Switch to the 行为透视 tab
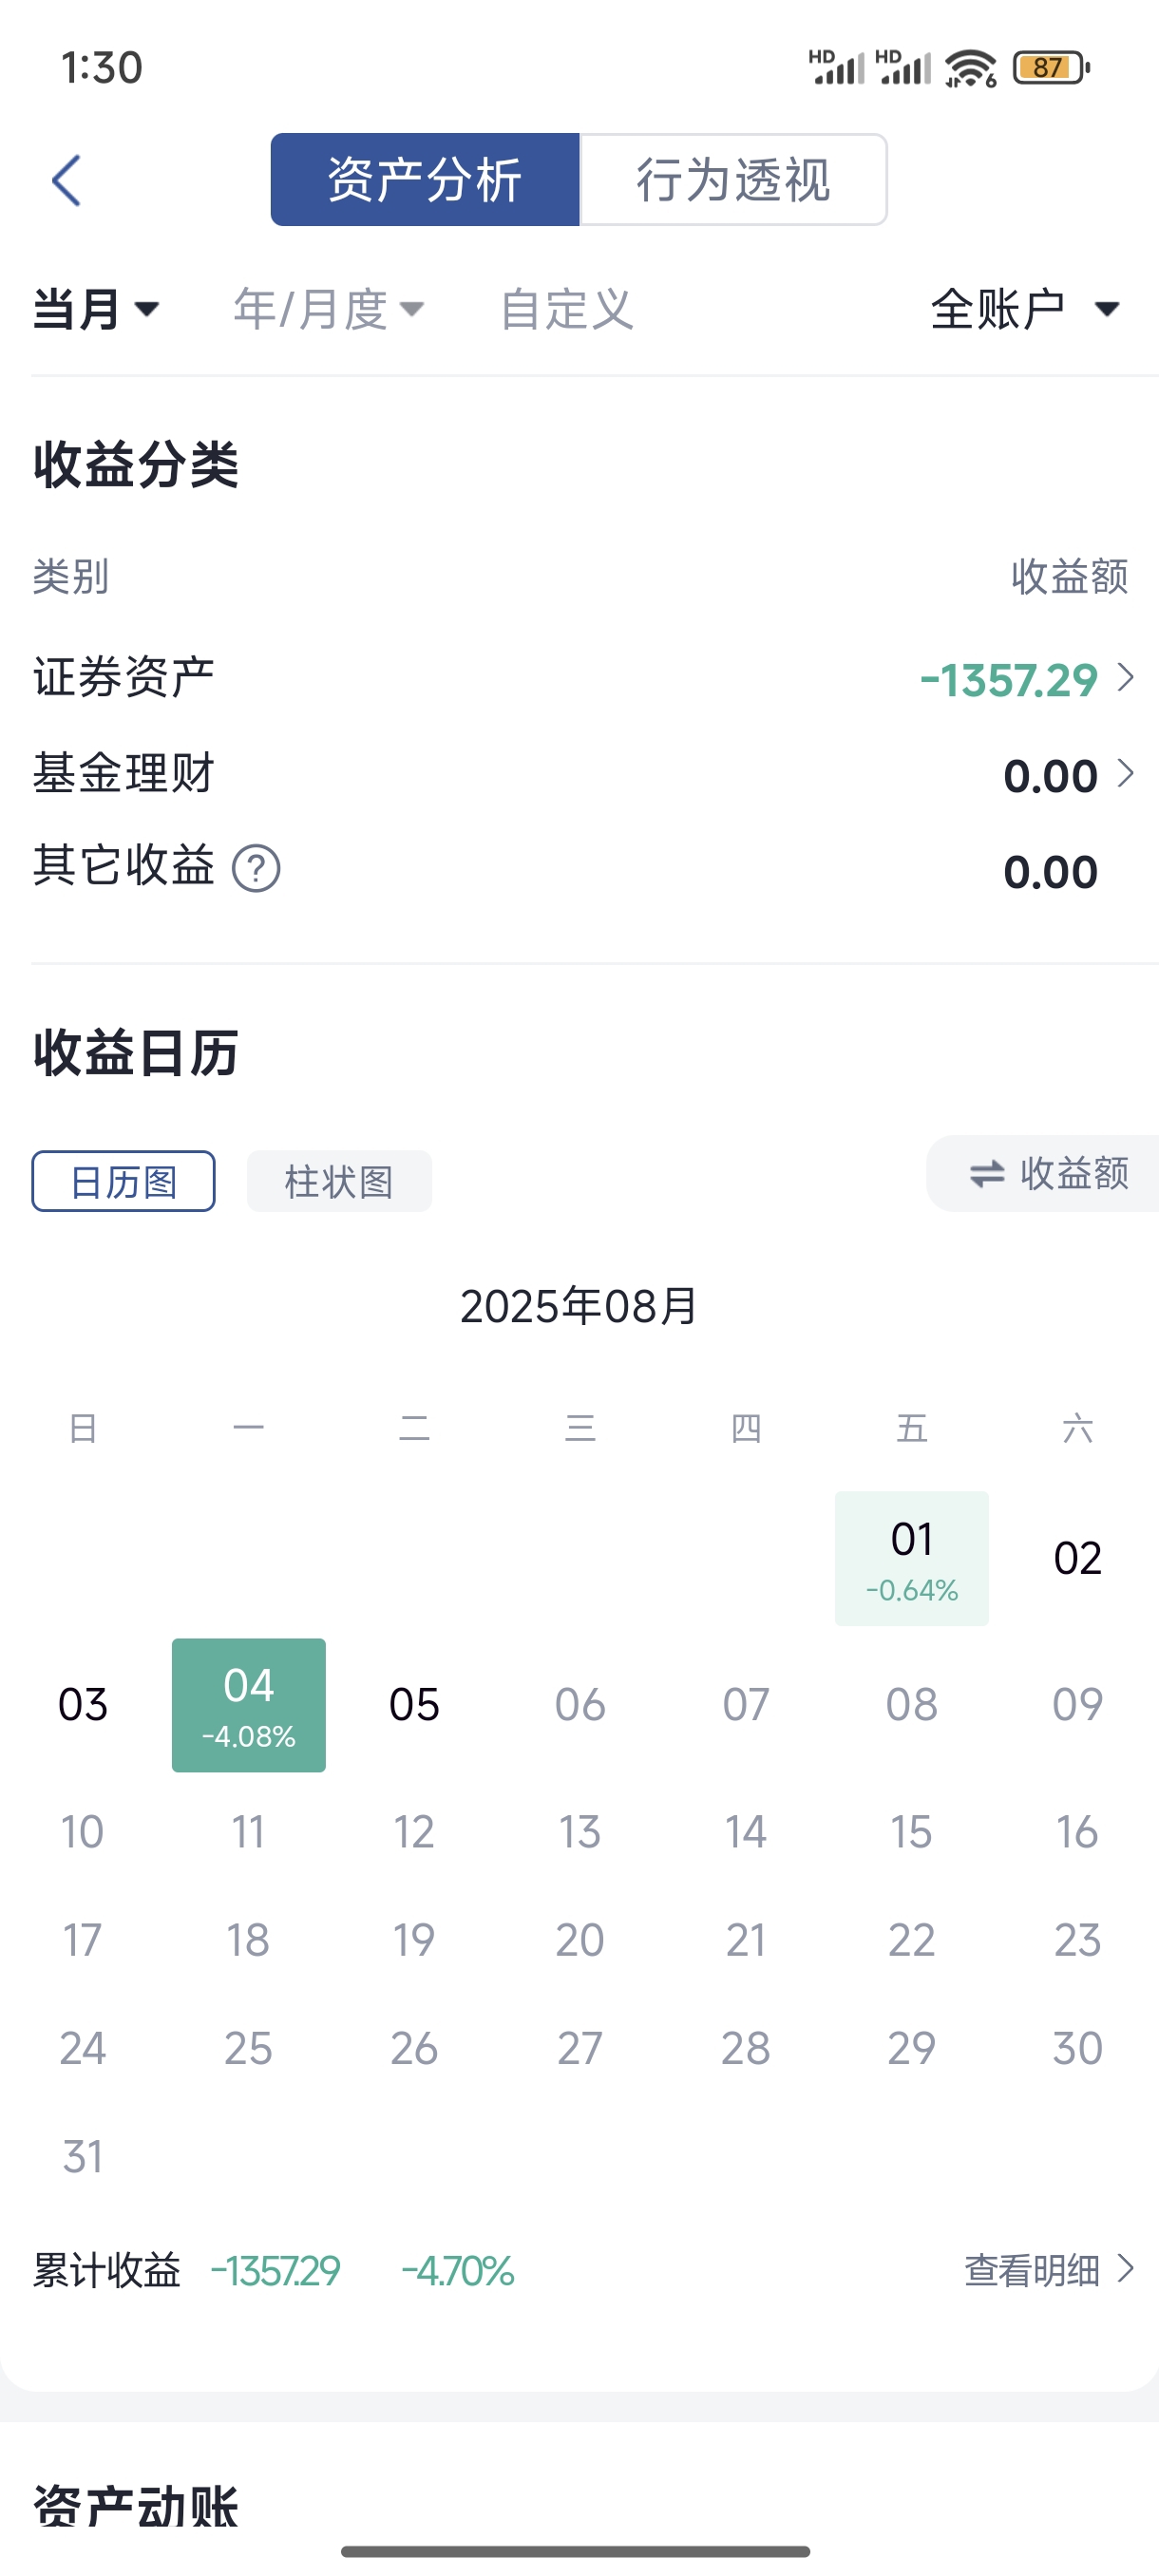Image resolution: width=1159 pixels, height=2576 pixels. pos(733,180)
